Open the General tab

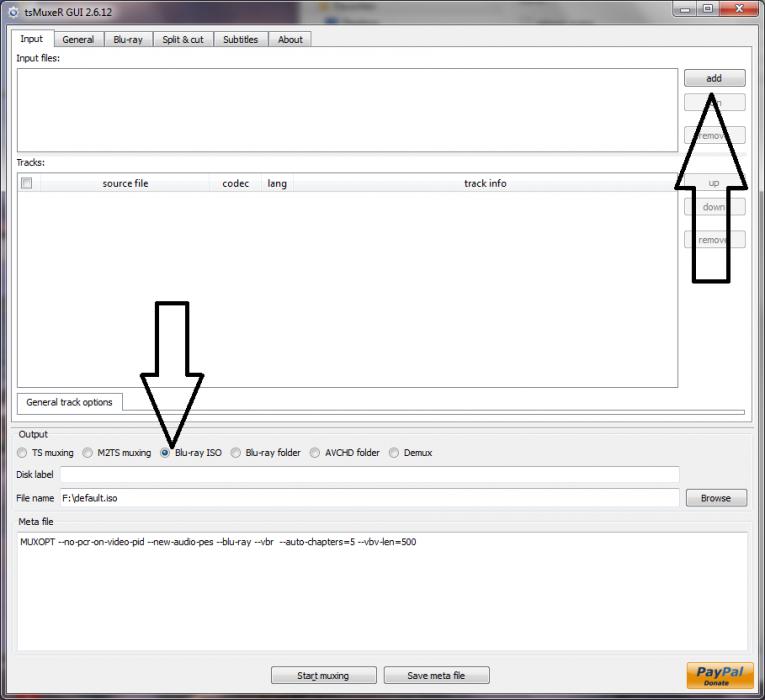tap(78, 40)
